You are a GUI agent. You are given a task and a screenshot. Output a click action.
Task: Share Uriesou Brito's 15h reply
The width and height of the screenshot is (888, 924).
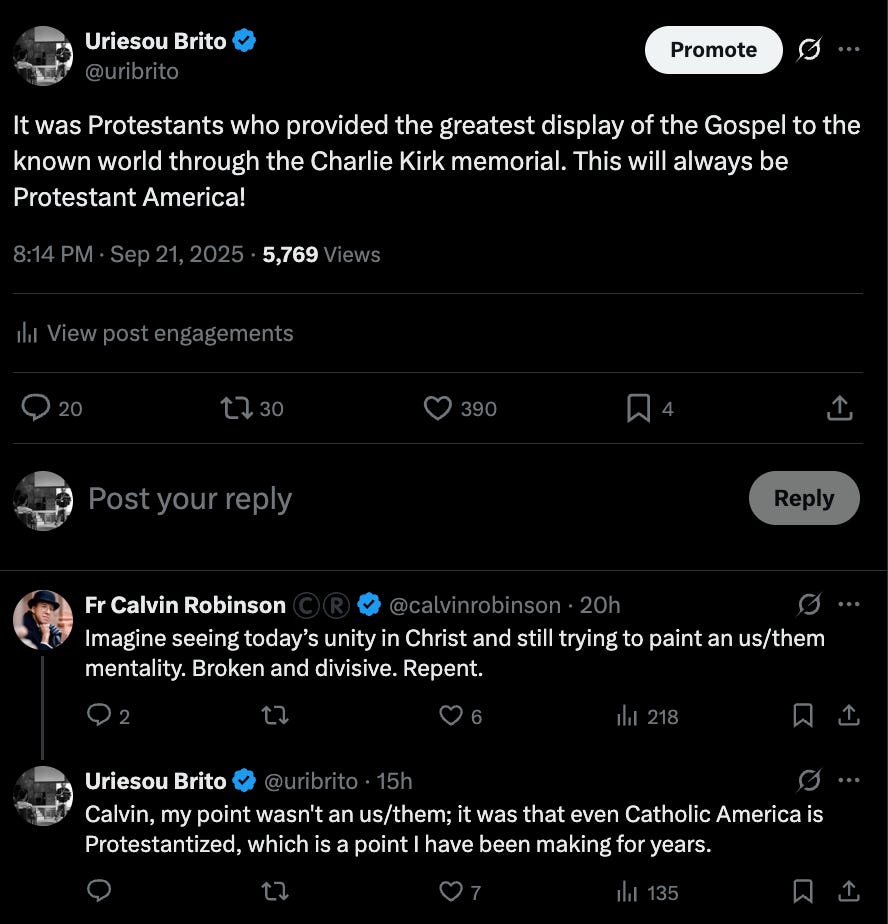pos(849,891)
